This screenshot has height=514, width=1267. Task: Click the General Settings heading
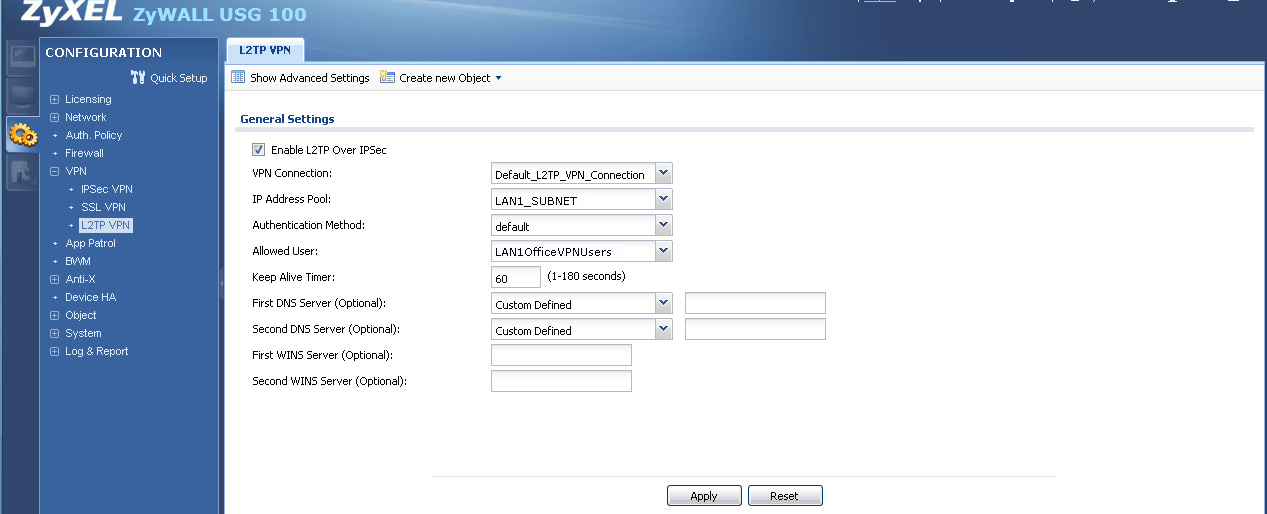[x=287, y=119]
